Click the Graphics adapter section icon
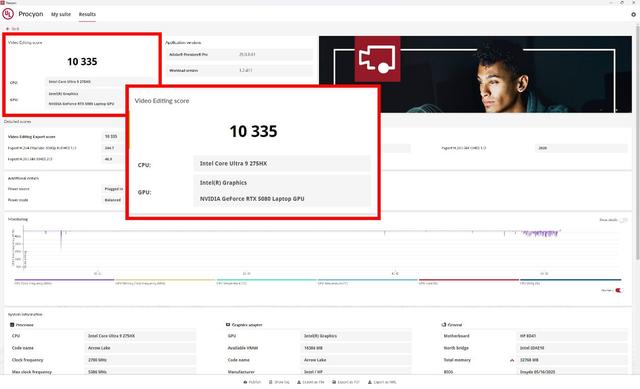The width and height of the screenshot is (640, 389). (x=228, y=325)
